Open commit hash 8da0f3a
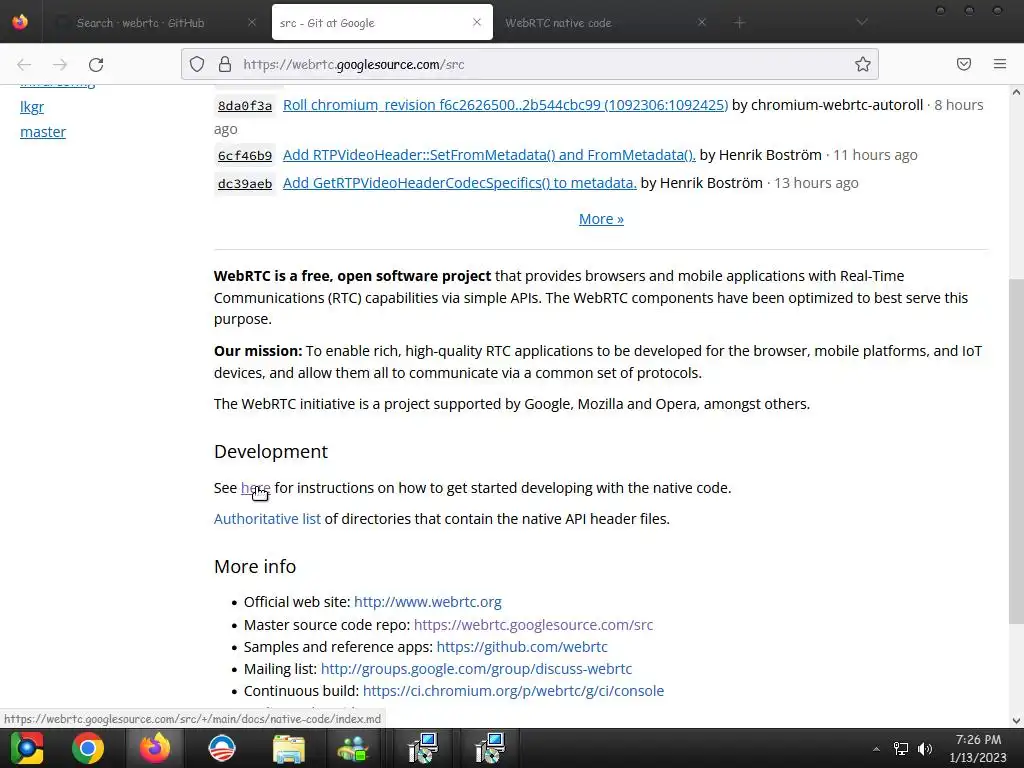Image resolution: width=1024 pixels, height=768 pixels. pos(245,106)
